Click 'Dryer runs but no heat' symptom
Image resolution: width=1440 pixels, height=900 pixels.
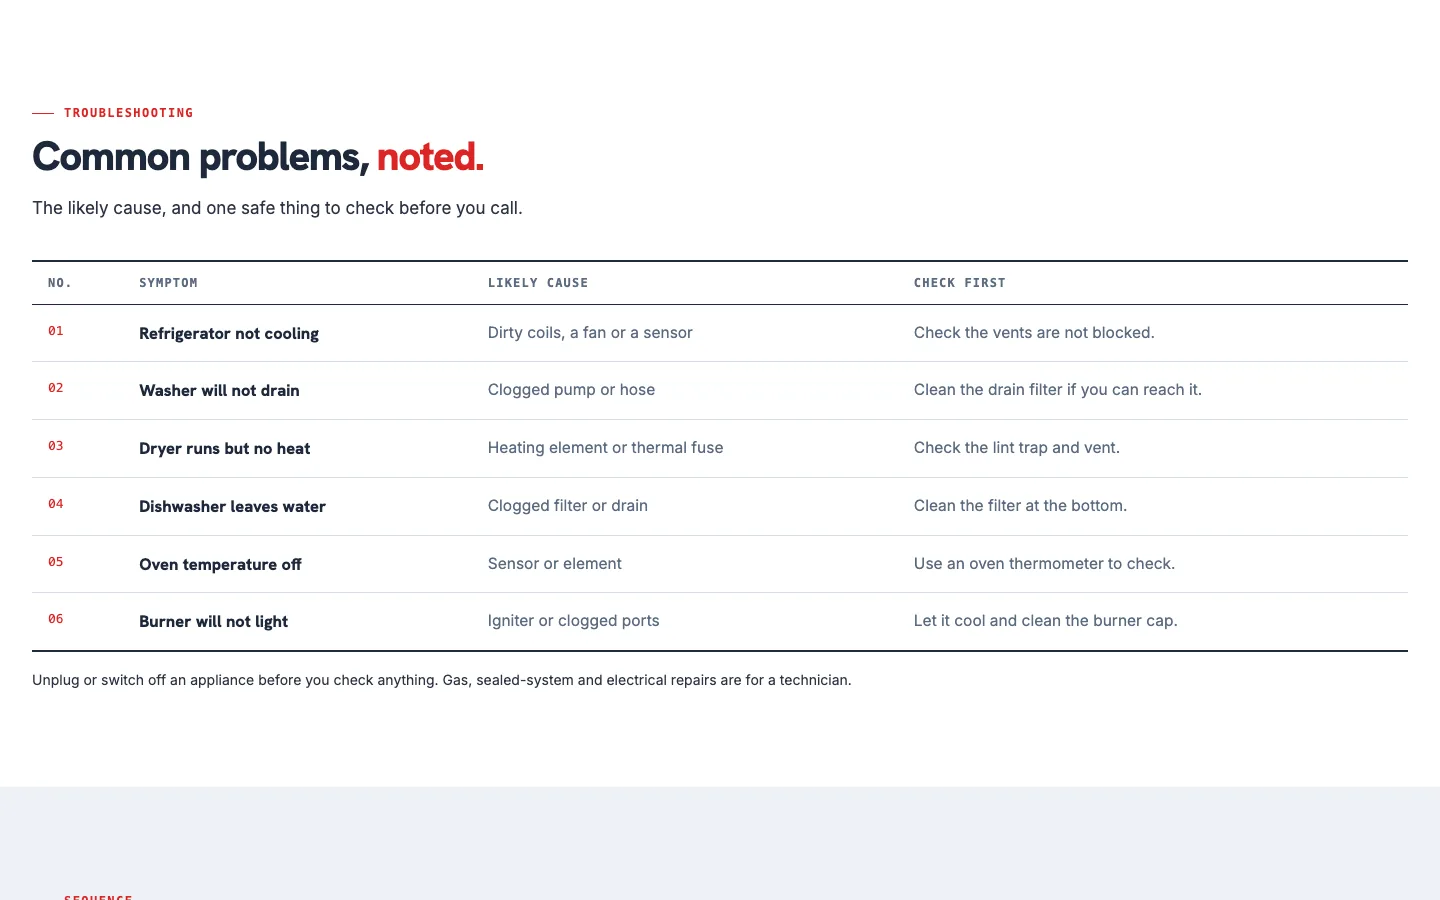click(x=224, y=448)
